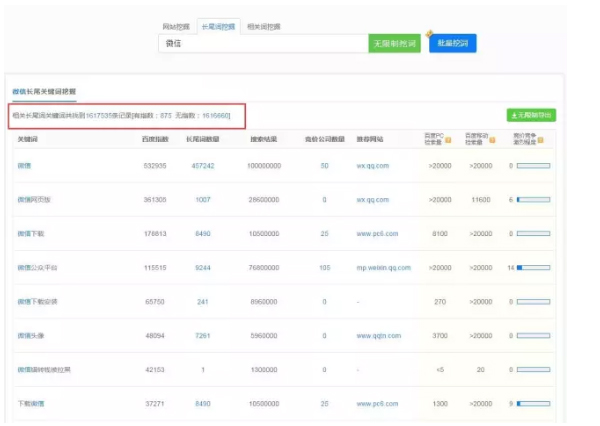Image resolution: width=600 pixels, height=426 pixels.
Task: Open long-tail count 457242 link
Action: pos(203,166)
